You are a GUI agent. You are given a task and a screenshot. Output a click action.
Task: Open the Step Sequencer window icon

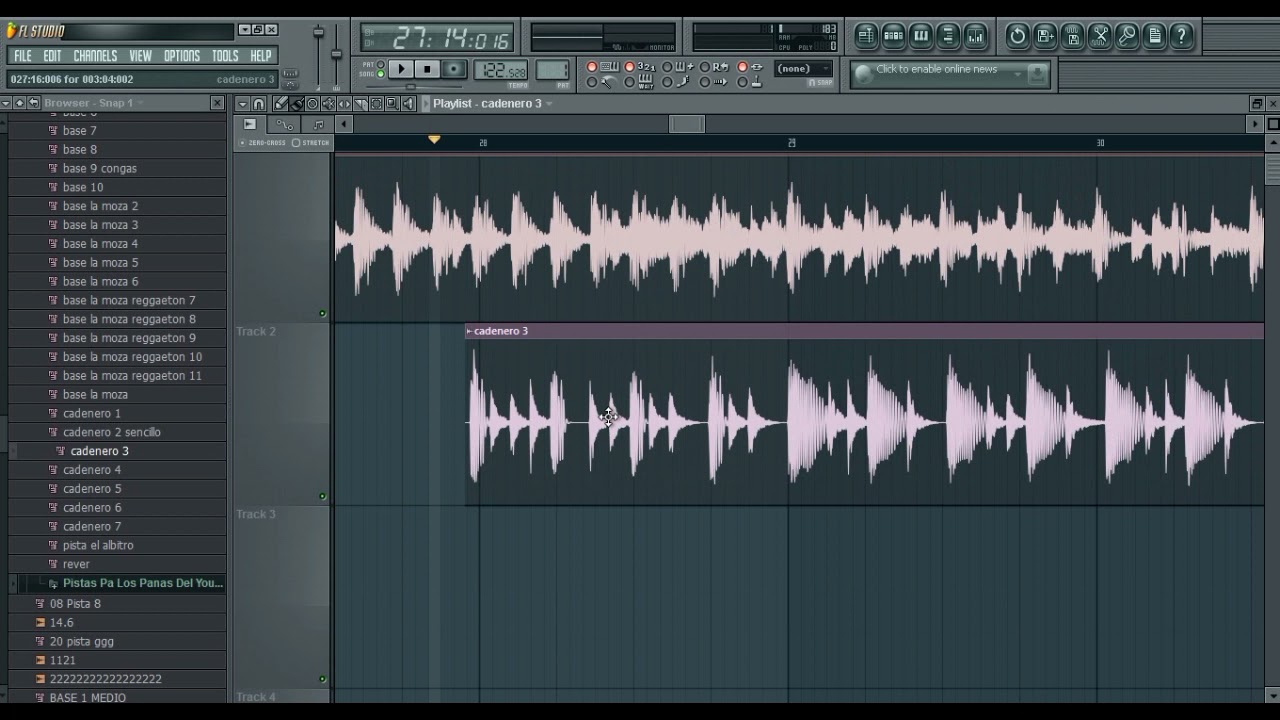[x=893, y=36]
